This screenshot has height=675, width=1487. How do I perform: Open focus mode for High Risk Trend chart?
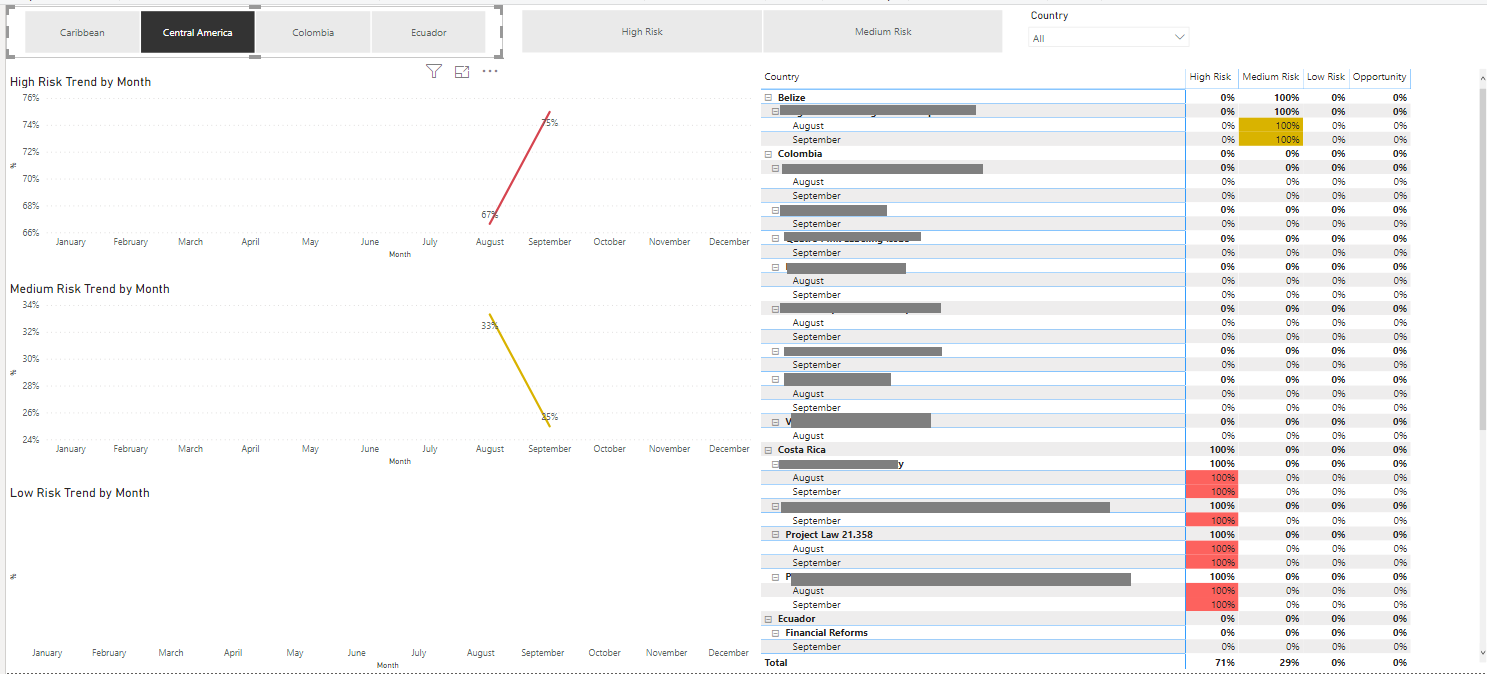[x=462, y=71]
